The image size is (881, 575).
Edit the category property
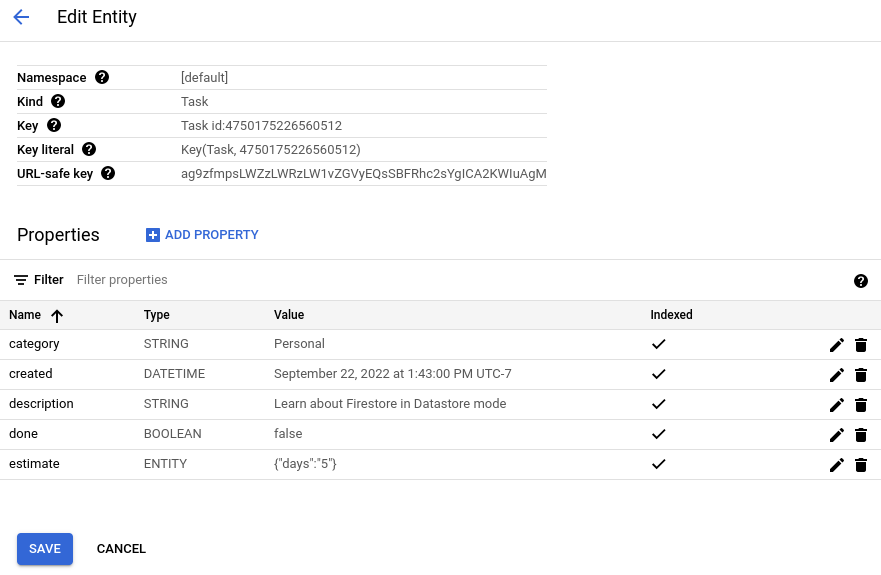tap(837, 345)
